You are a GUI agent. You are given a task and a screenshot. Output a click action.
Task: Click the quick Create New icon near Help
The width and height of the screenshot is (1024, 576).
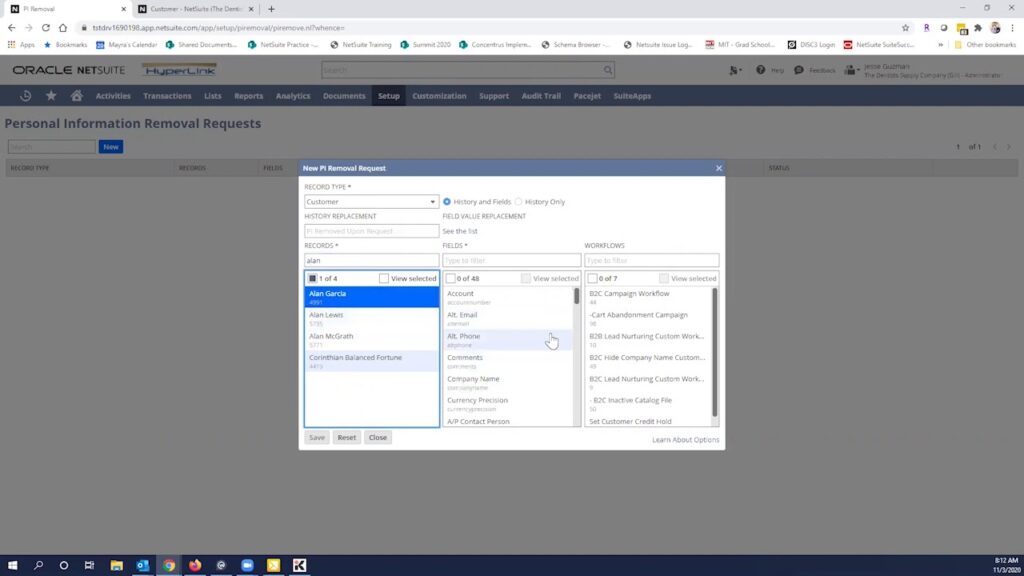click(736, 70)
